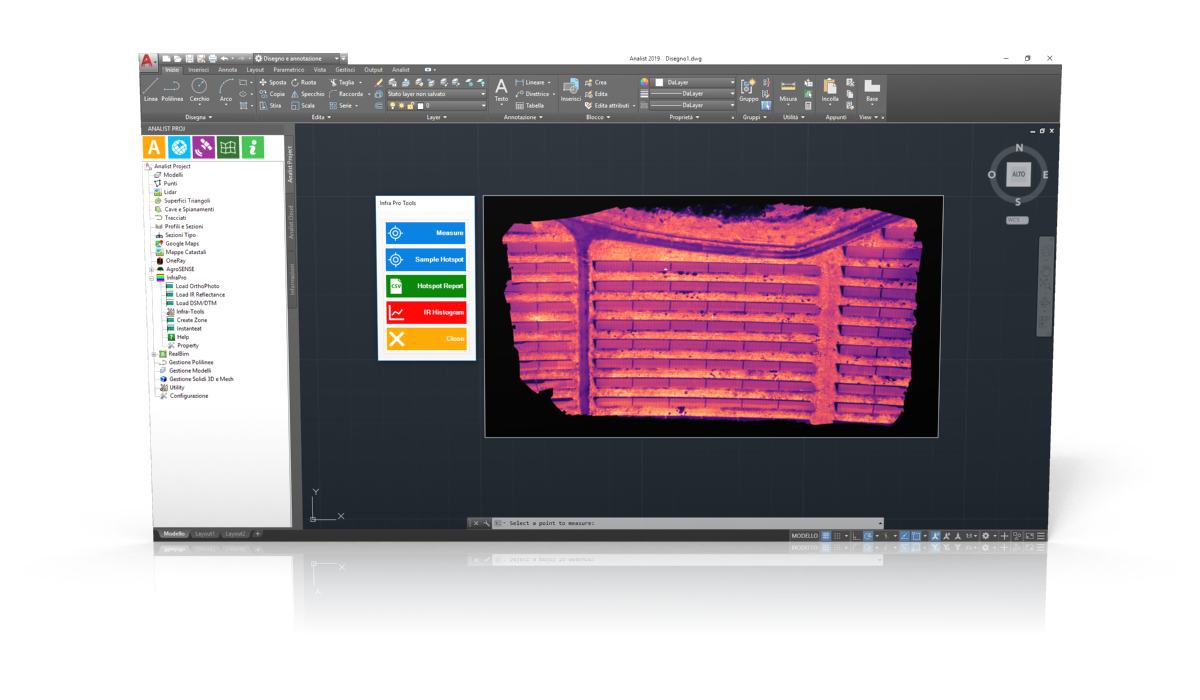Click the Taglia trim tool
The width and height of the screenshot is (1200, 700).
pyautogui.click(x=342, y=82)
